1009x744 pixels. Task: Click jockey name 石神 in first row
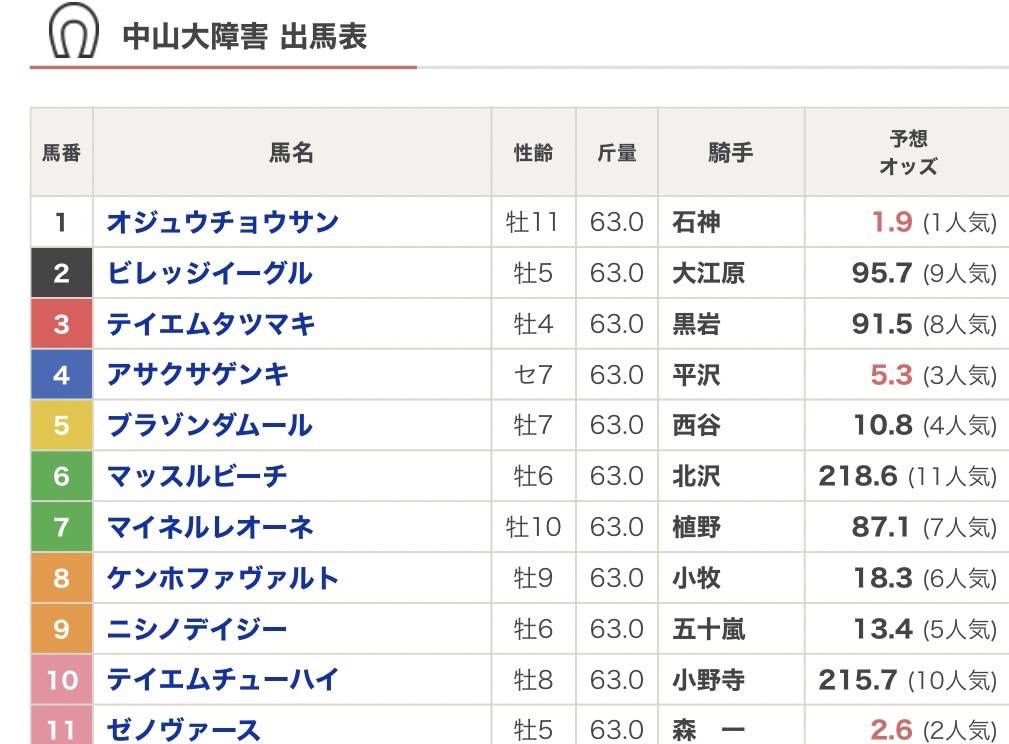(697, 222)
